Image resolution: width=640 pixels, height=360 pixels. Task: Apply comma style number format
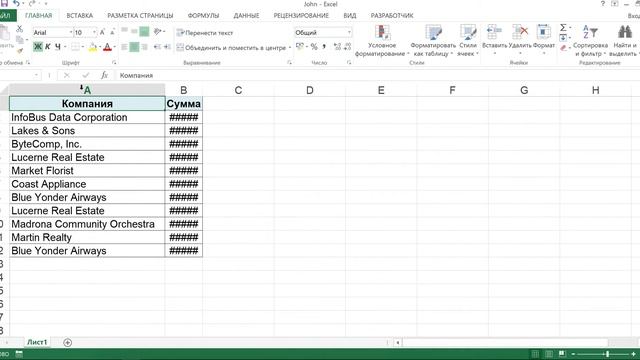tap(324, 47)
